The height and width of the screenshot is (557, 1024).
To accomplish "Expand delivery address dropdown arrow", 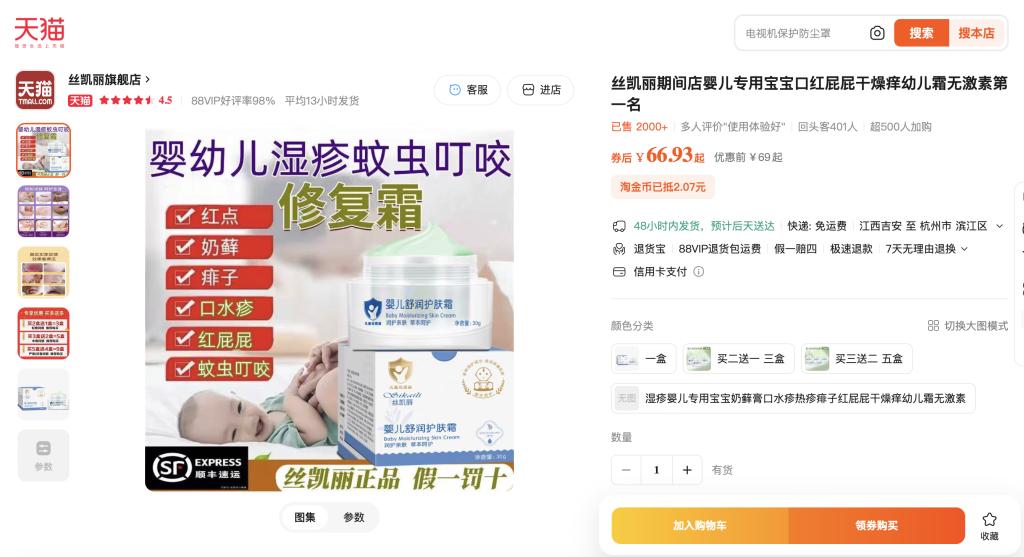I will click(999, 226).
